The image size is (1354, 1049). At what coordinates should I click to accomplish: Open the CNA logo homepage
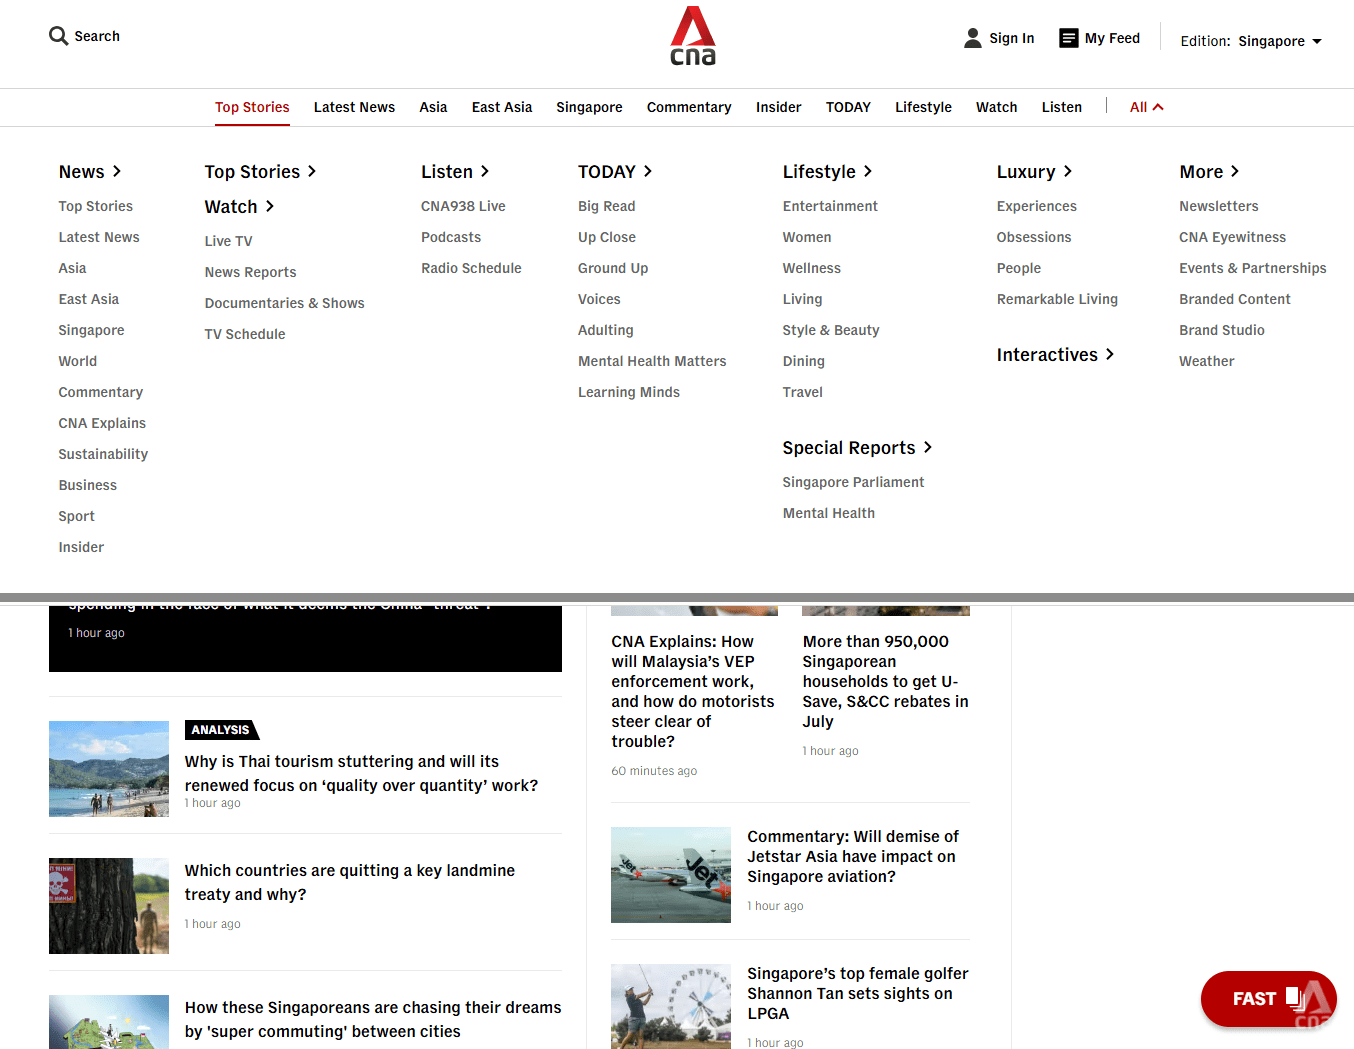693,36
